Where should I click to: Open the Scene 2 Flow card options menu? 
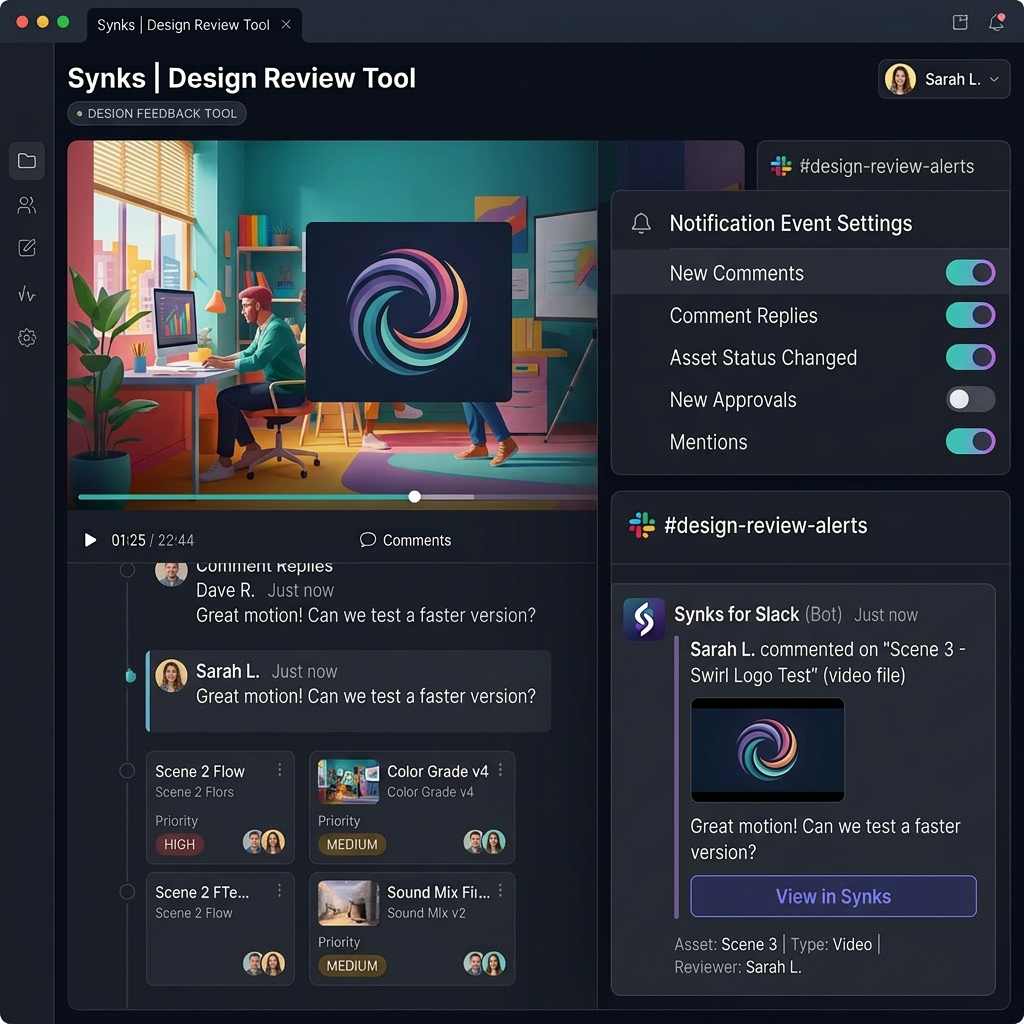pyautogui.click(x=280, y=770)
